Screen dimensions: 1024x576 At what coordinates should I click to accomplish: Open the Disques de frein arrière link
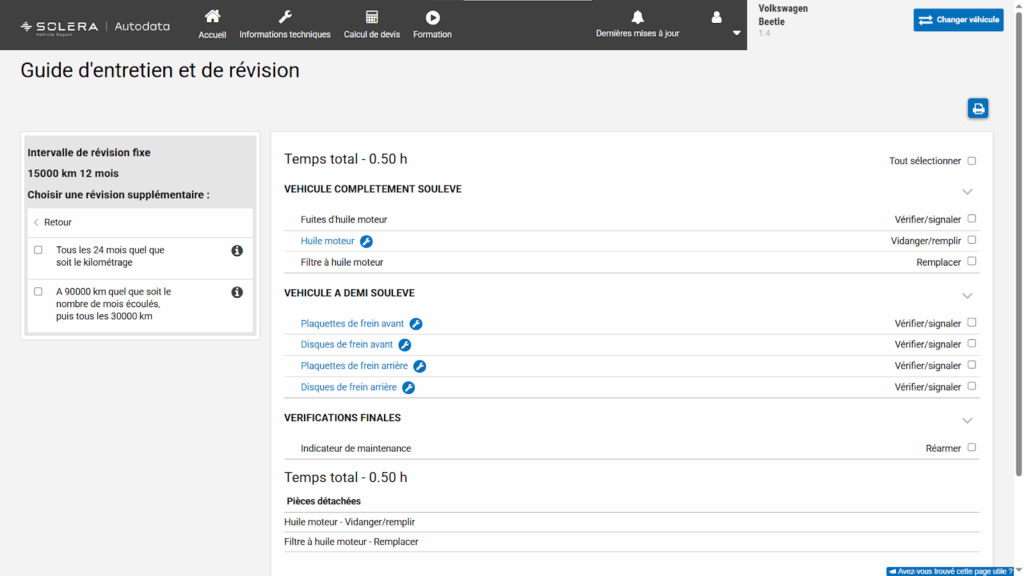point(349,387)
